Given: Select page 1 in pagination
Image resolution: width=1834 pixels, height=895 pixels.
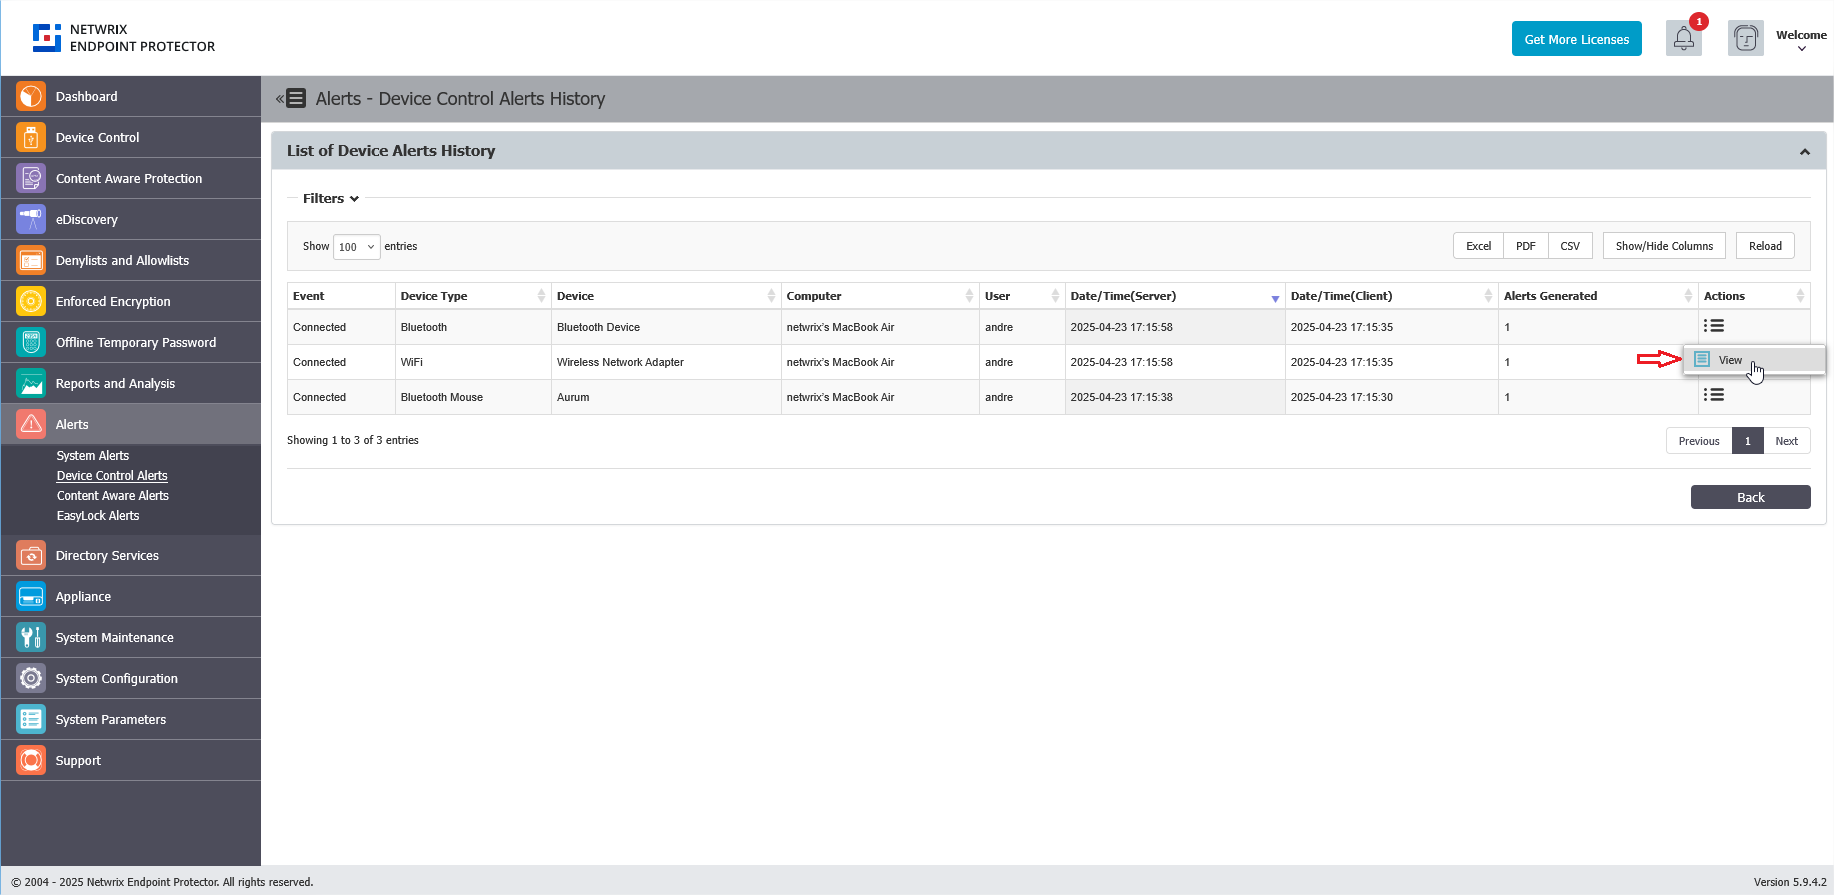Looking at the screenshot, I should pyautogui.click(x=1747, y=441).
